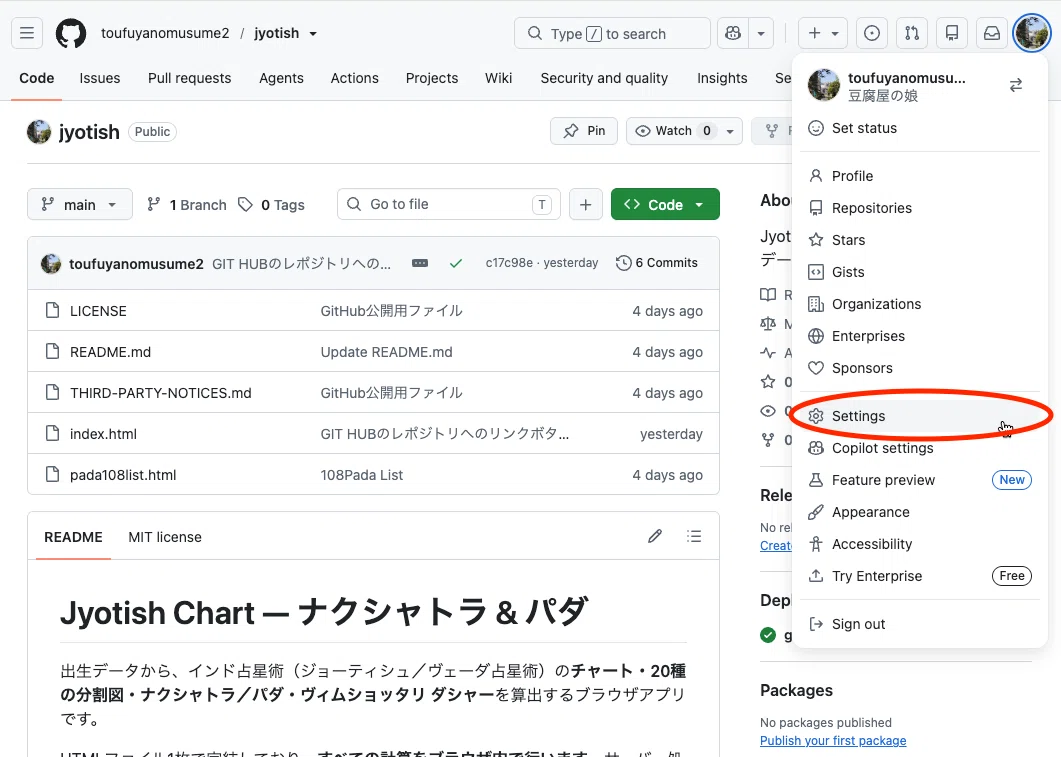Open the README outline list icon
The width and height of the screenshot is (1061, 757).
point(694,536)
